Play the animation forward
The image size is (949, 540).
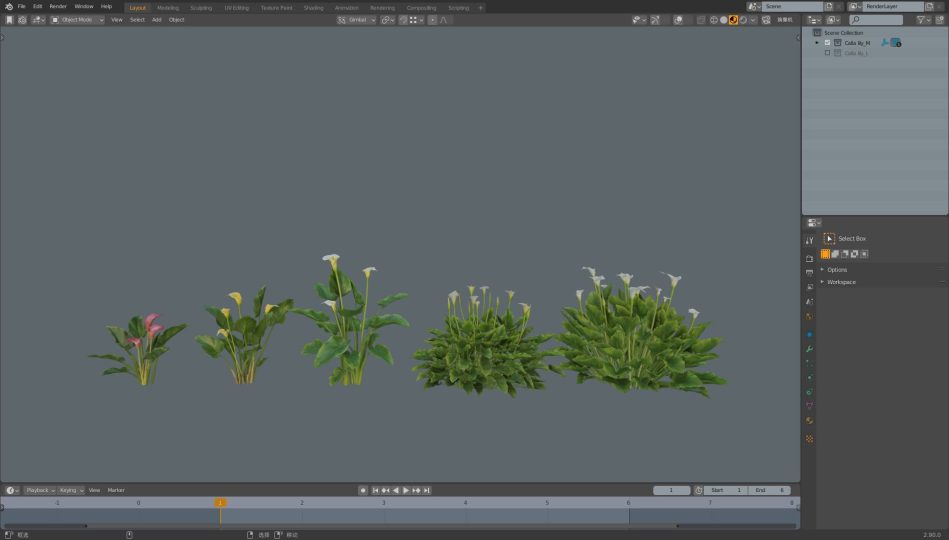406,490
